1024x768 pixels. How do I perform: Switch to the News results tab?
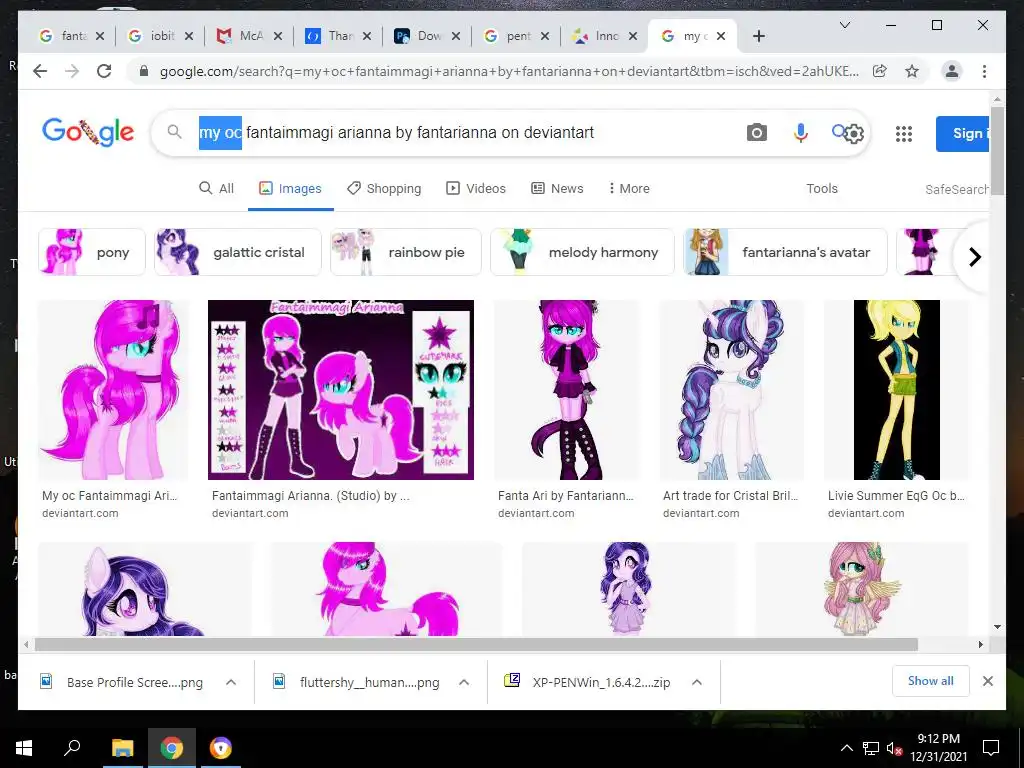557,188
